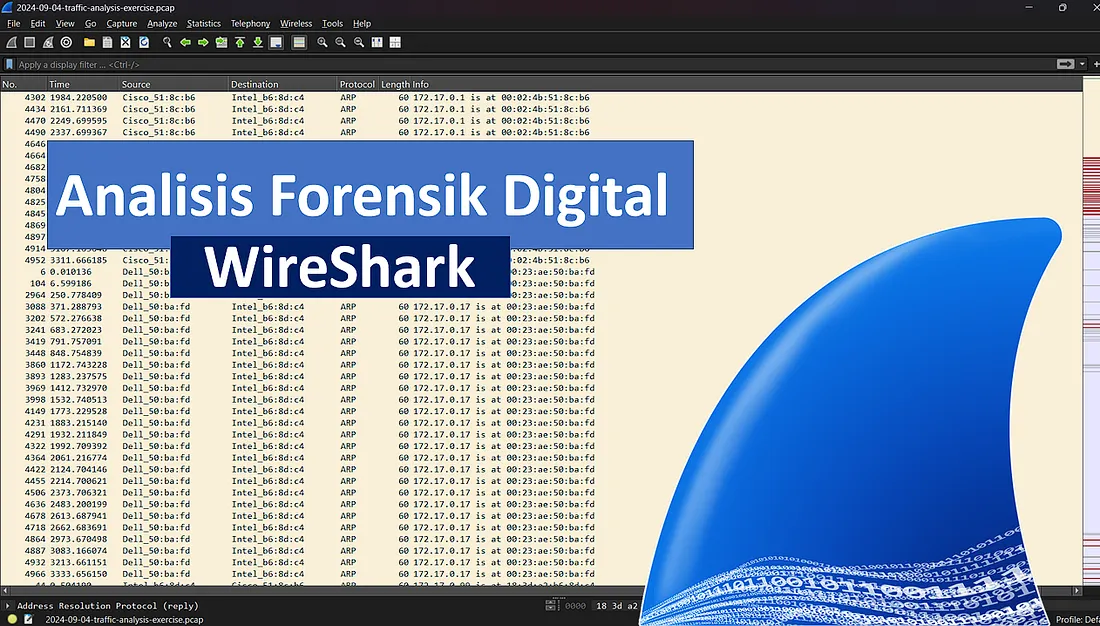Toggle auto-scroll during live capture
The image size is (1100, 626).
276,42
